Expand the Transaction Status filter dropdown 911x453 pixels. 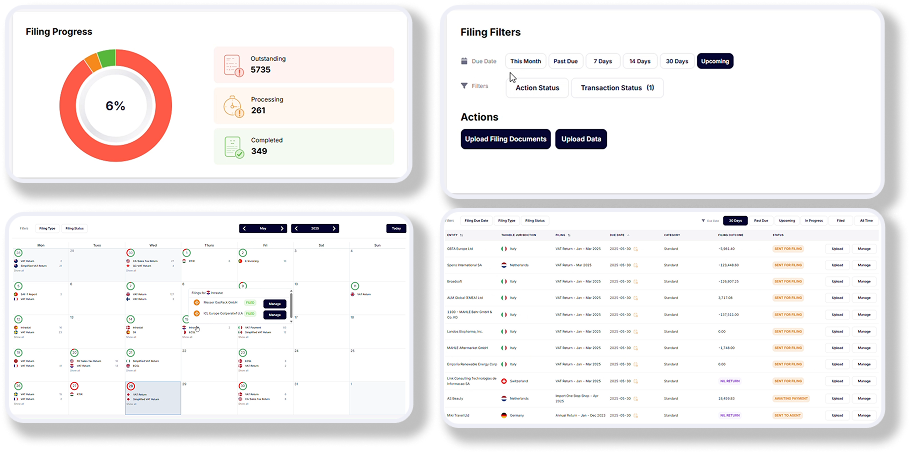pos(617,88)
